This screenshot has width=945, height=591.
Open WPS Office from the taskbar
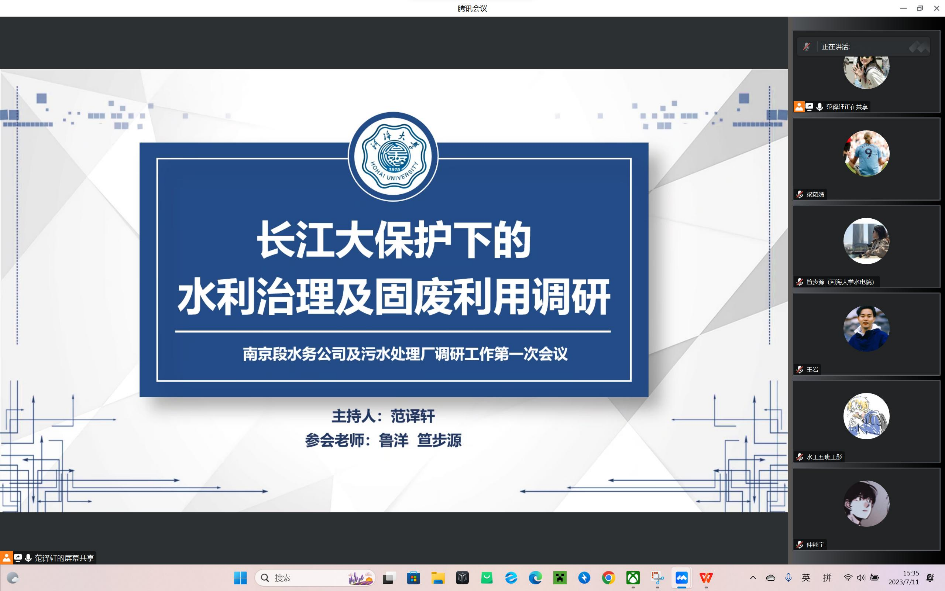pos(707,578)
